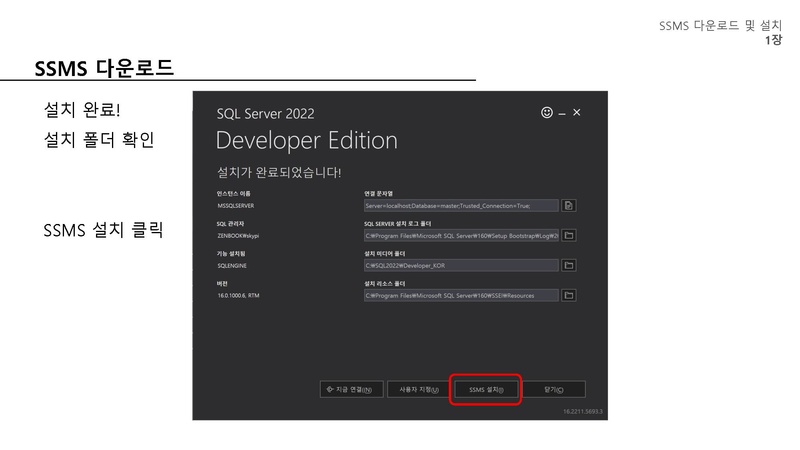
Task: Click the 16.0.1000.6 RTM version text
Action: [238, 296]
